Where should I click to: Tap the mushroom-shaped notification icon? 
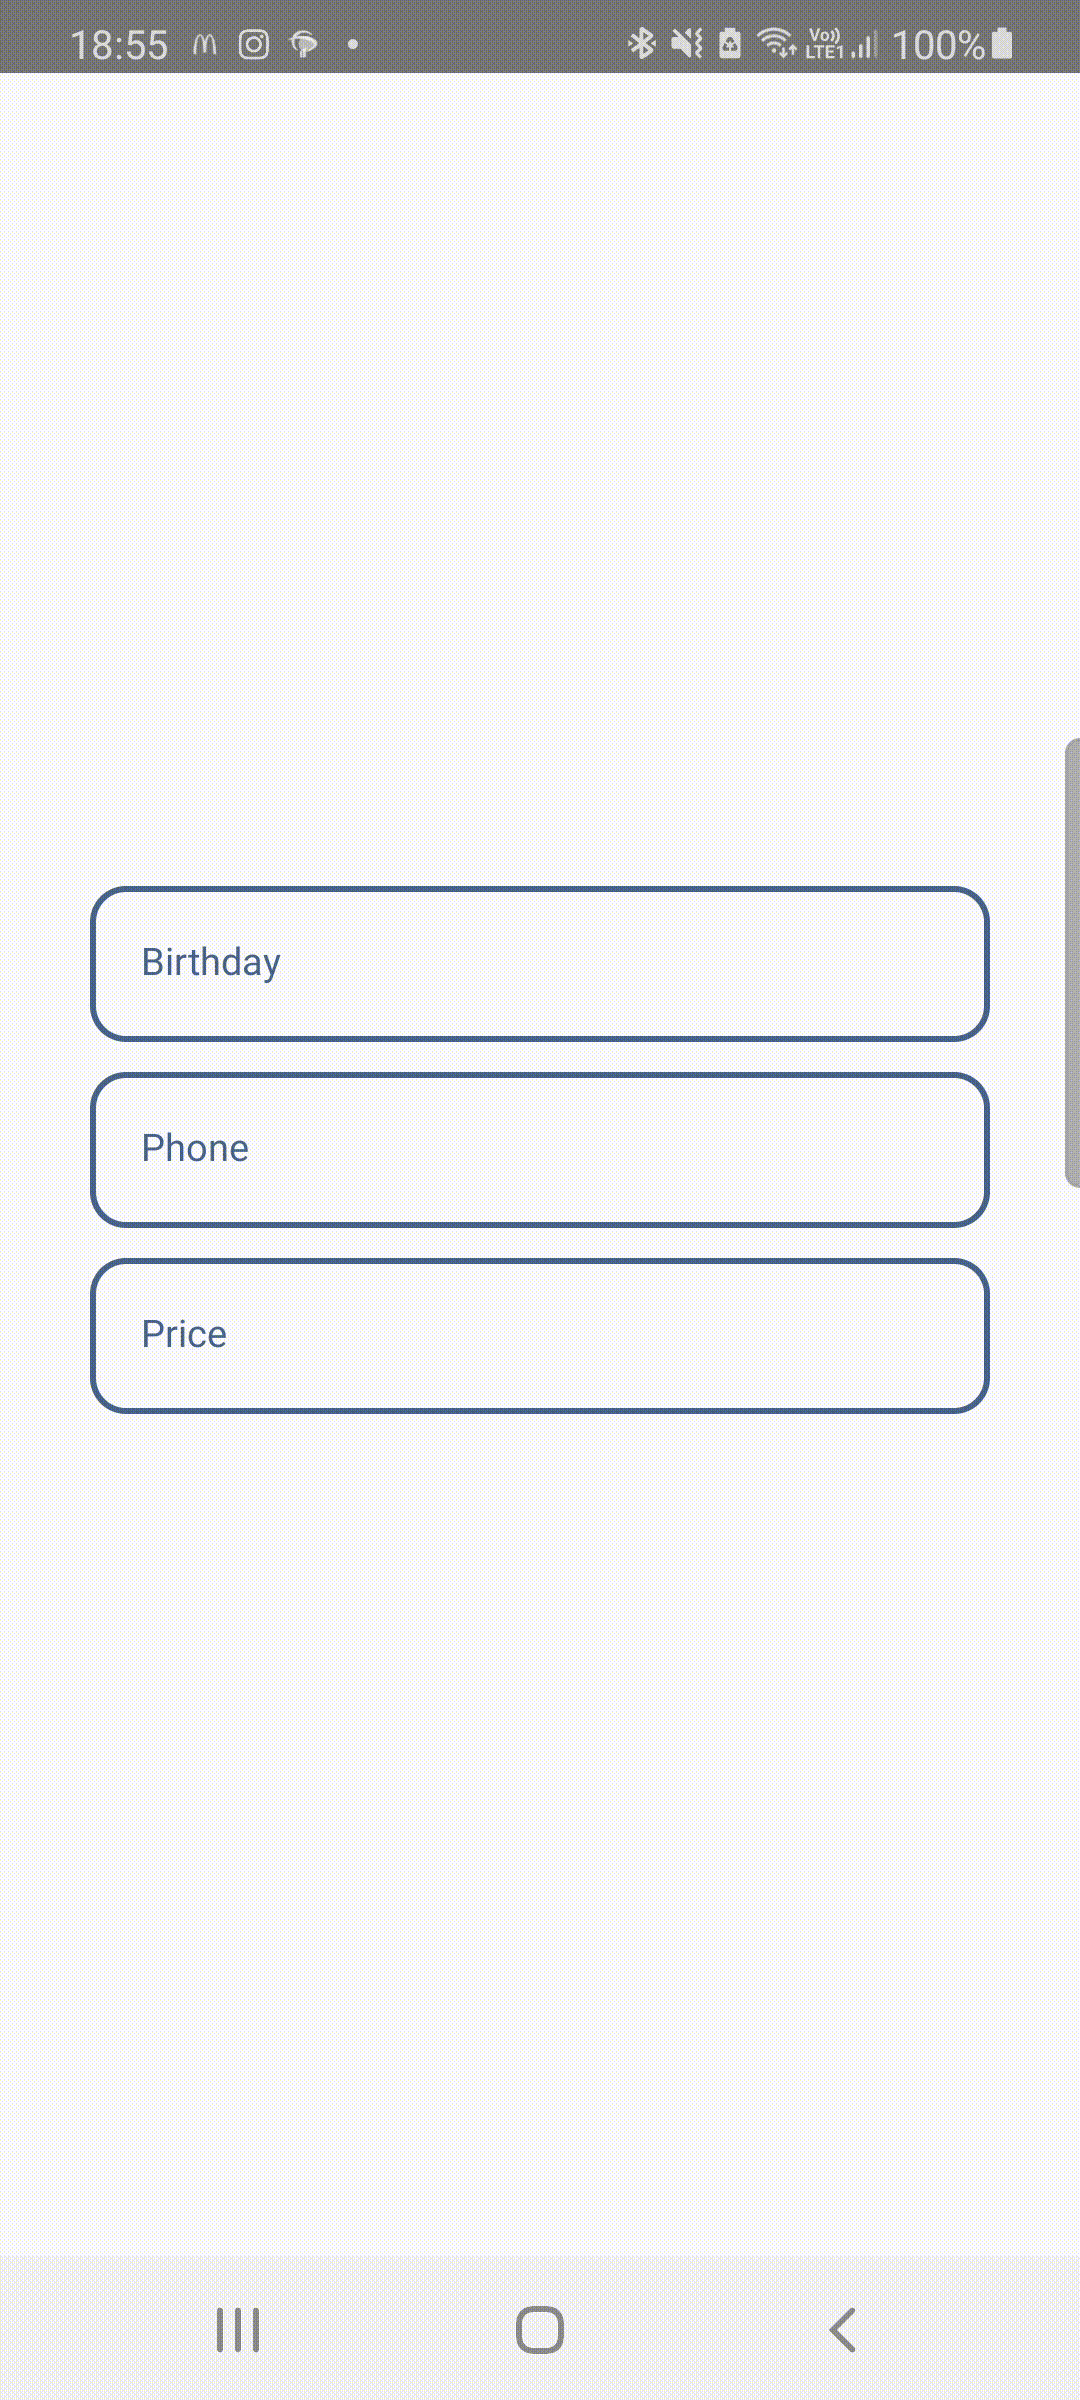tap(303, 44)
